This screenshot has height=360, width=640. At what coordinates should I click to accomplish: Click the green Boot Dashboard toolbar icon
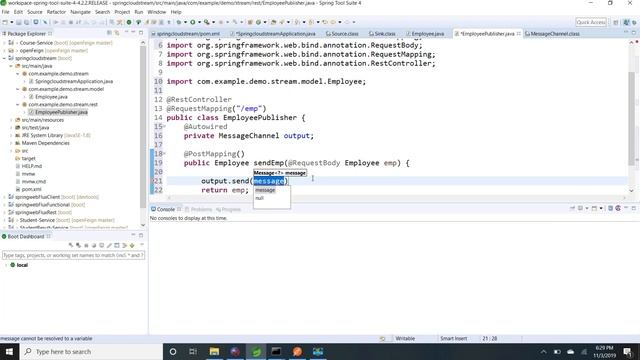pyautogui.click(x=129, y=22)
